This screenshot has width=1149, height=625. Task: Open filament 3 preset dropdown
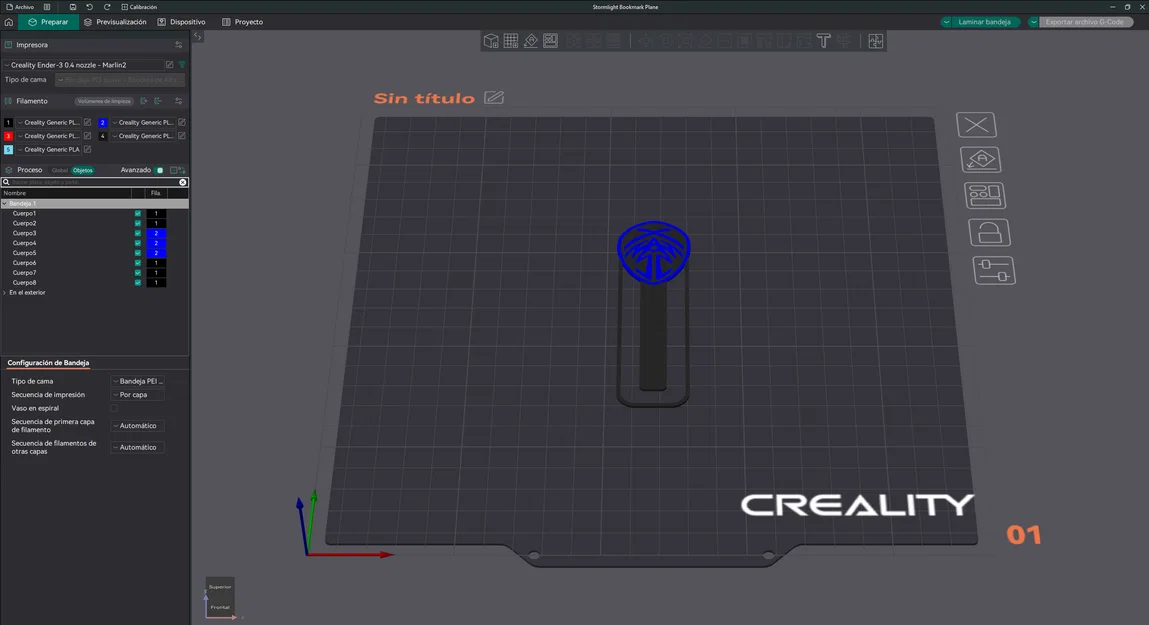(49, 136)
